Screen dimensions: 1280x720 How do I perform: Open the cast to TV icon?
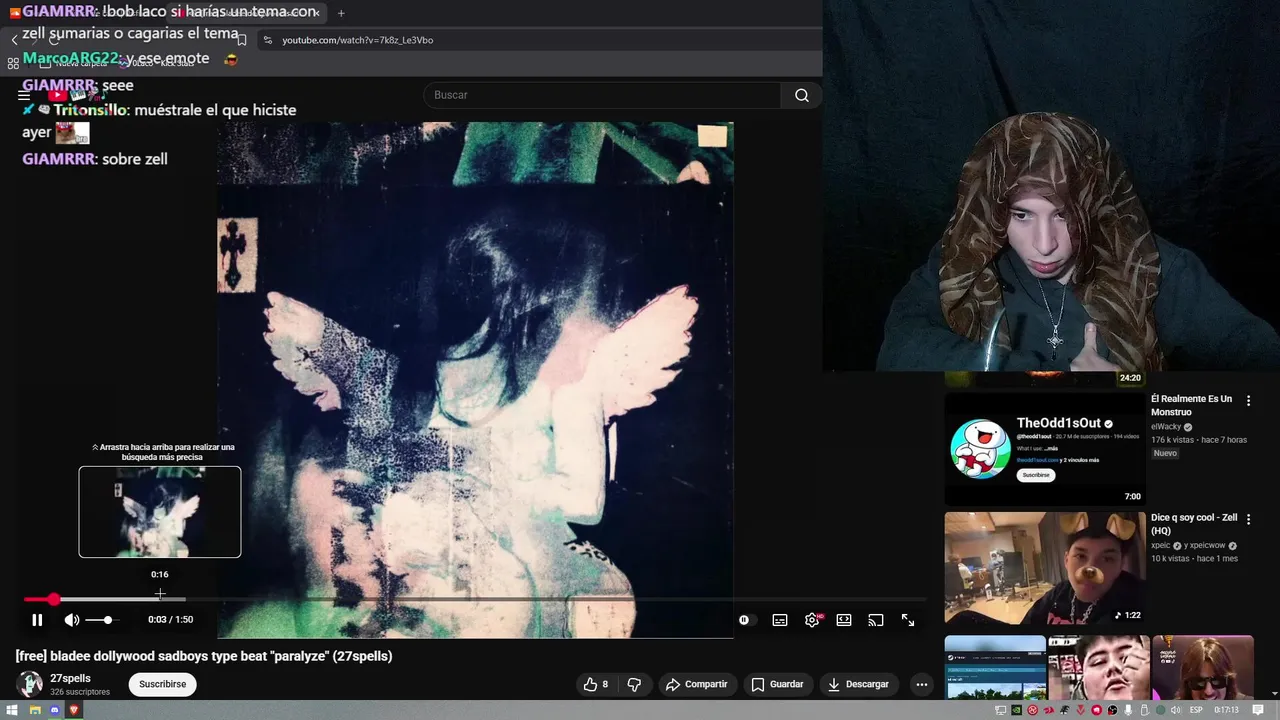point(876,620)
